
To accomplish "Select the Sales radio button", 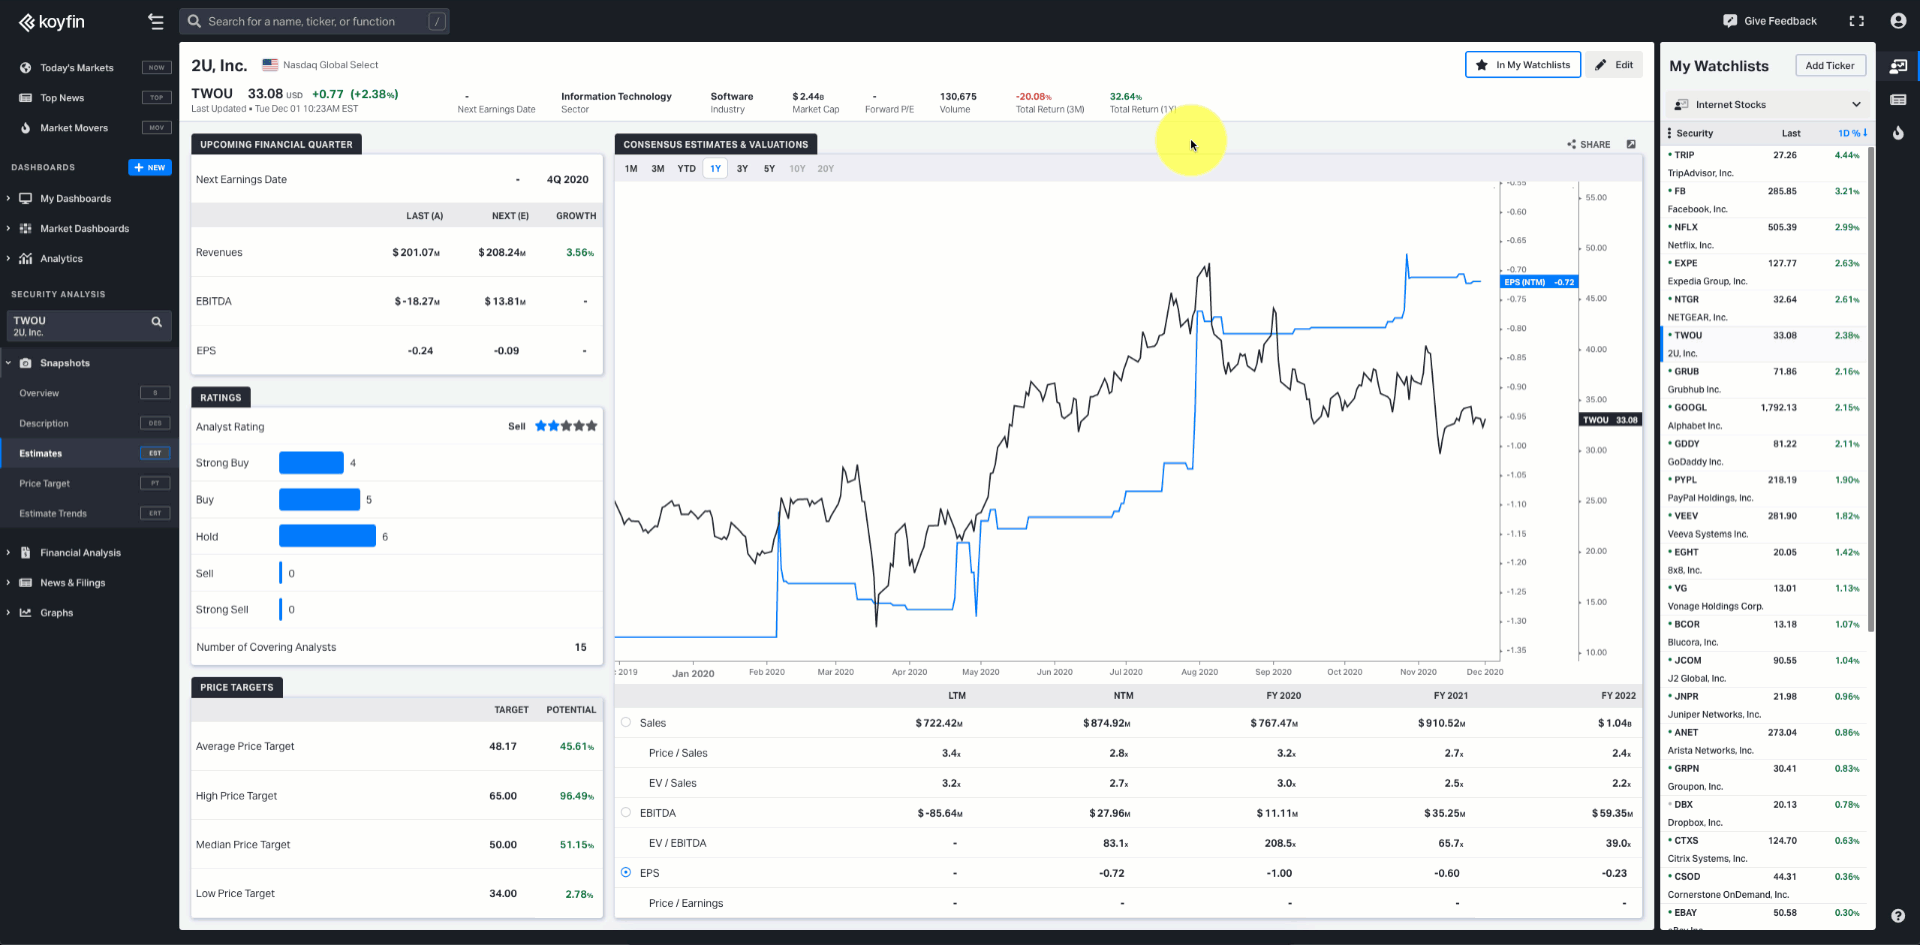I will 626,722.
